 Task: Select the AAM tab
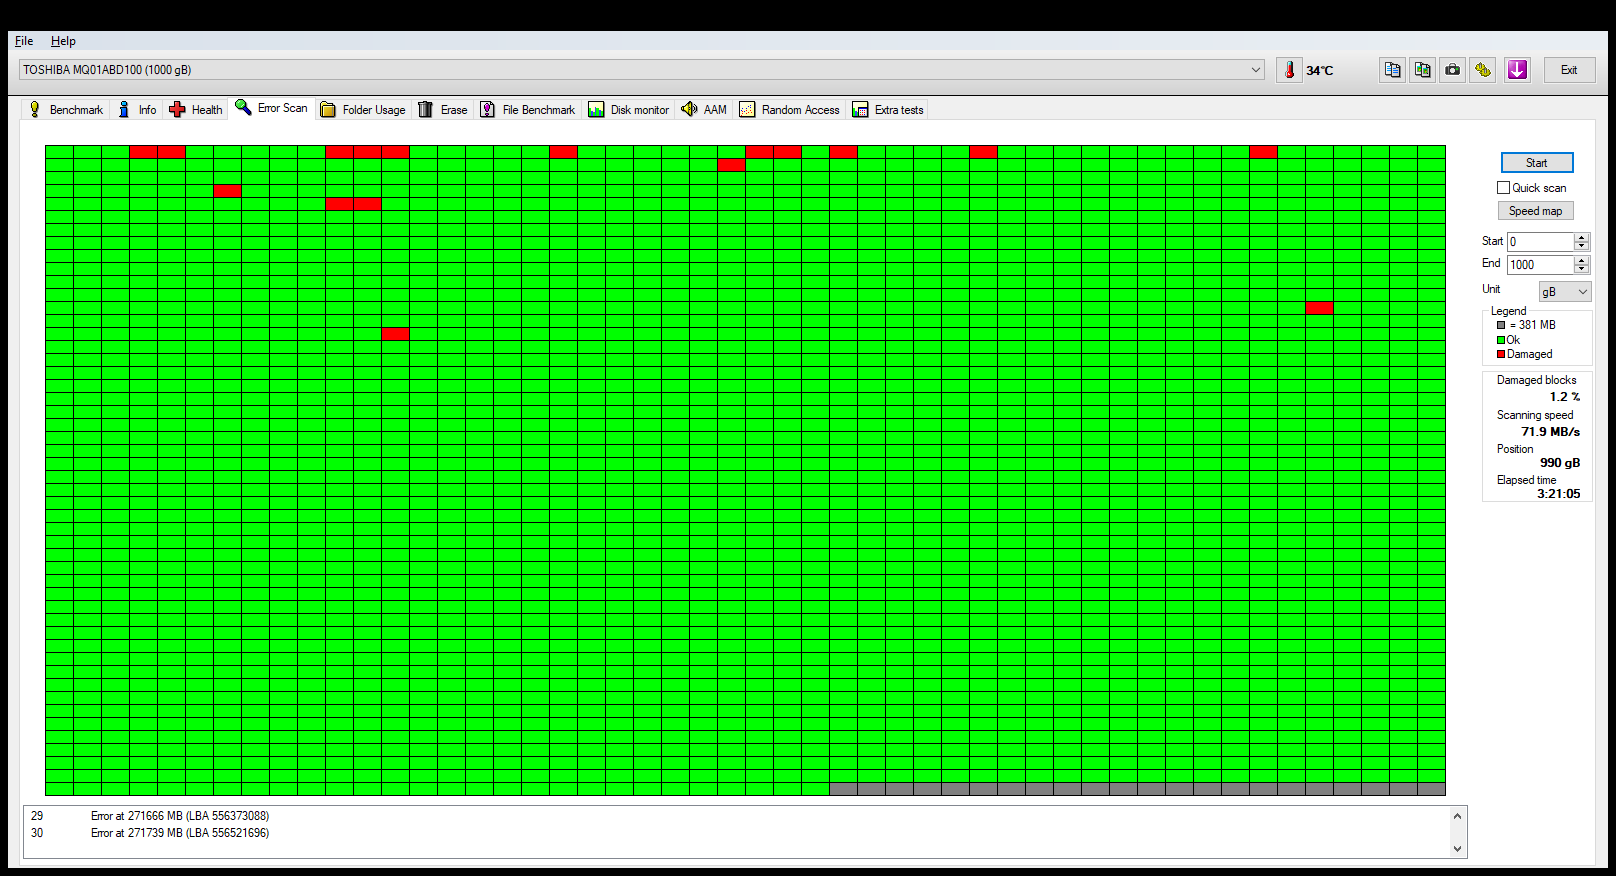tap(704, 110)
